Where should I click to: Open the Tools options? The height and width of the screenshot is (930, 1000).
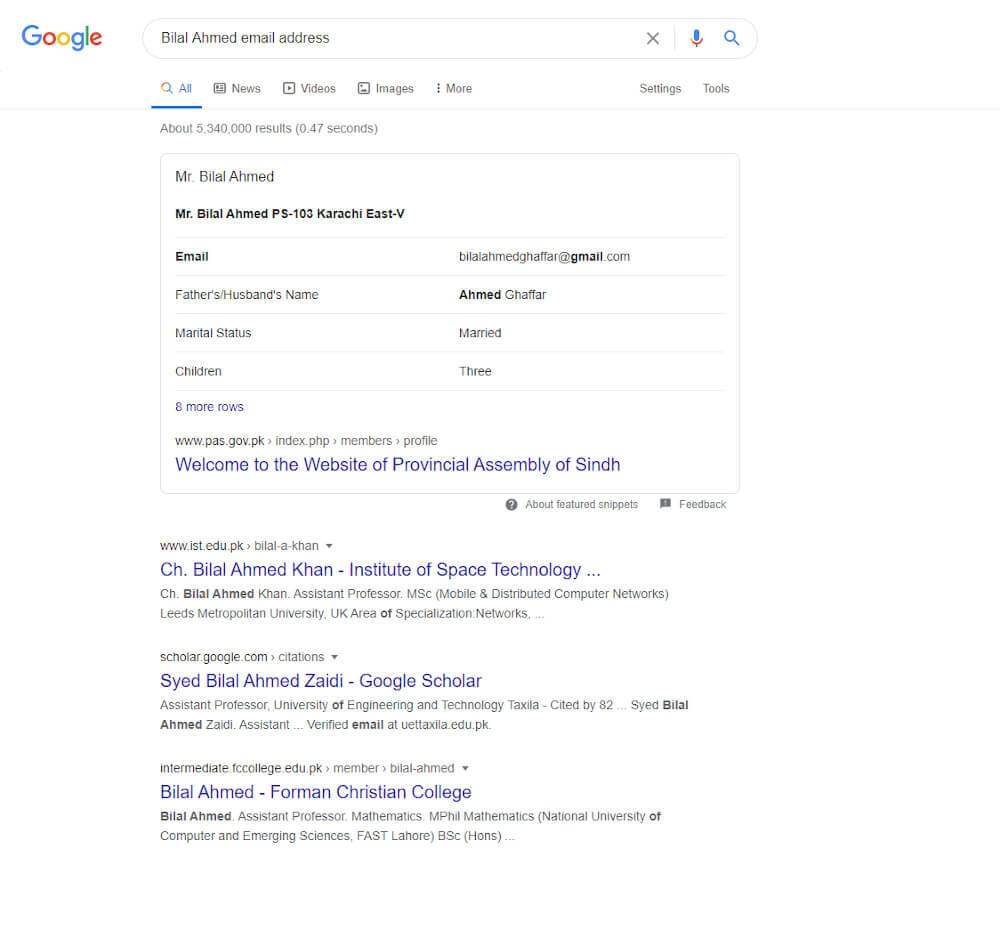[716, 88]
